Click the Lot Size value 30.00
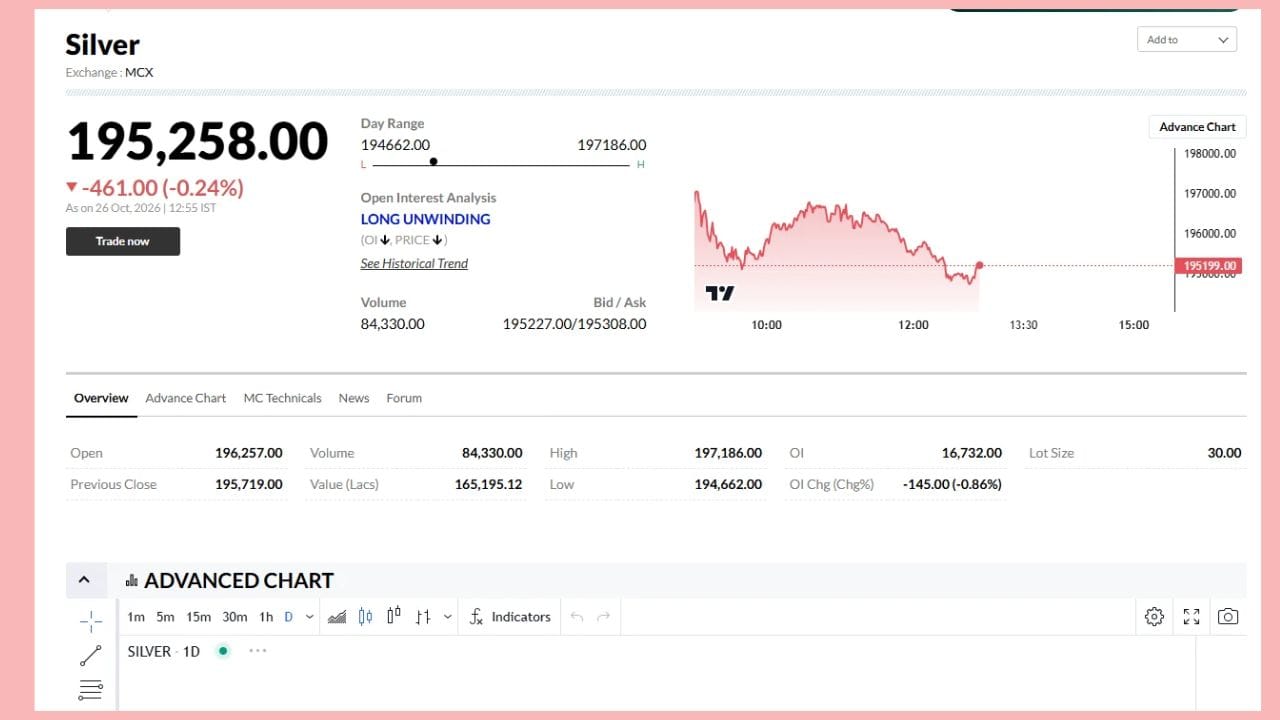Screen dimensions: 1280x720 (x=1224, y=453)
